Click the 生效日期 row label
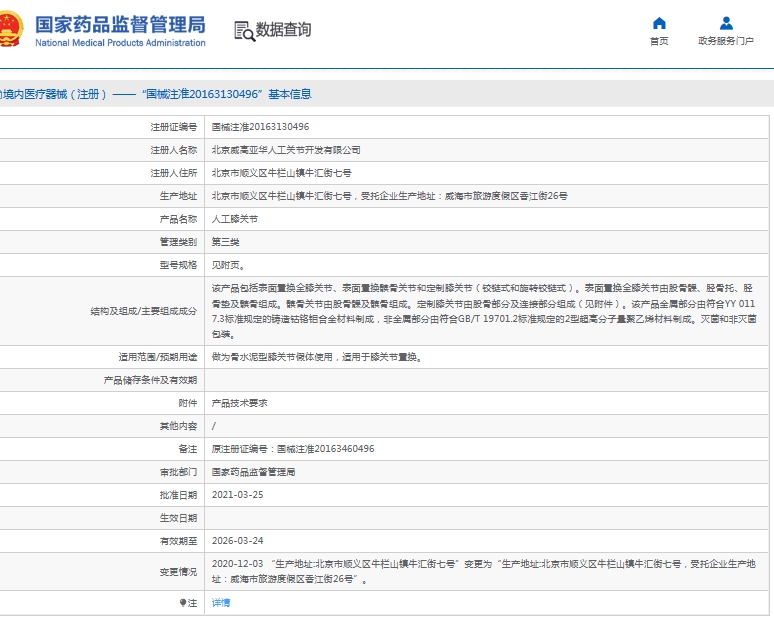 (178, 518)
